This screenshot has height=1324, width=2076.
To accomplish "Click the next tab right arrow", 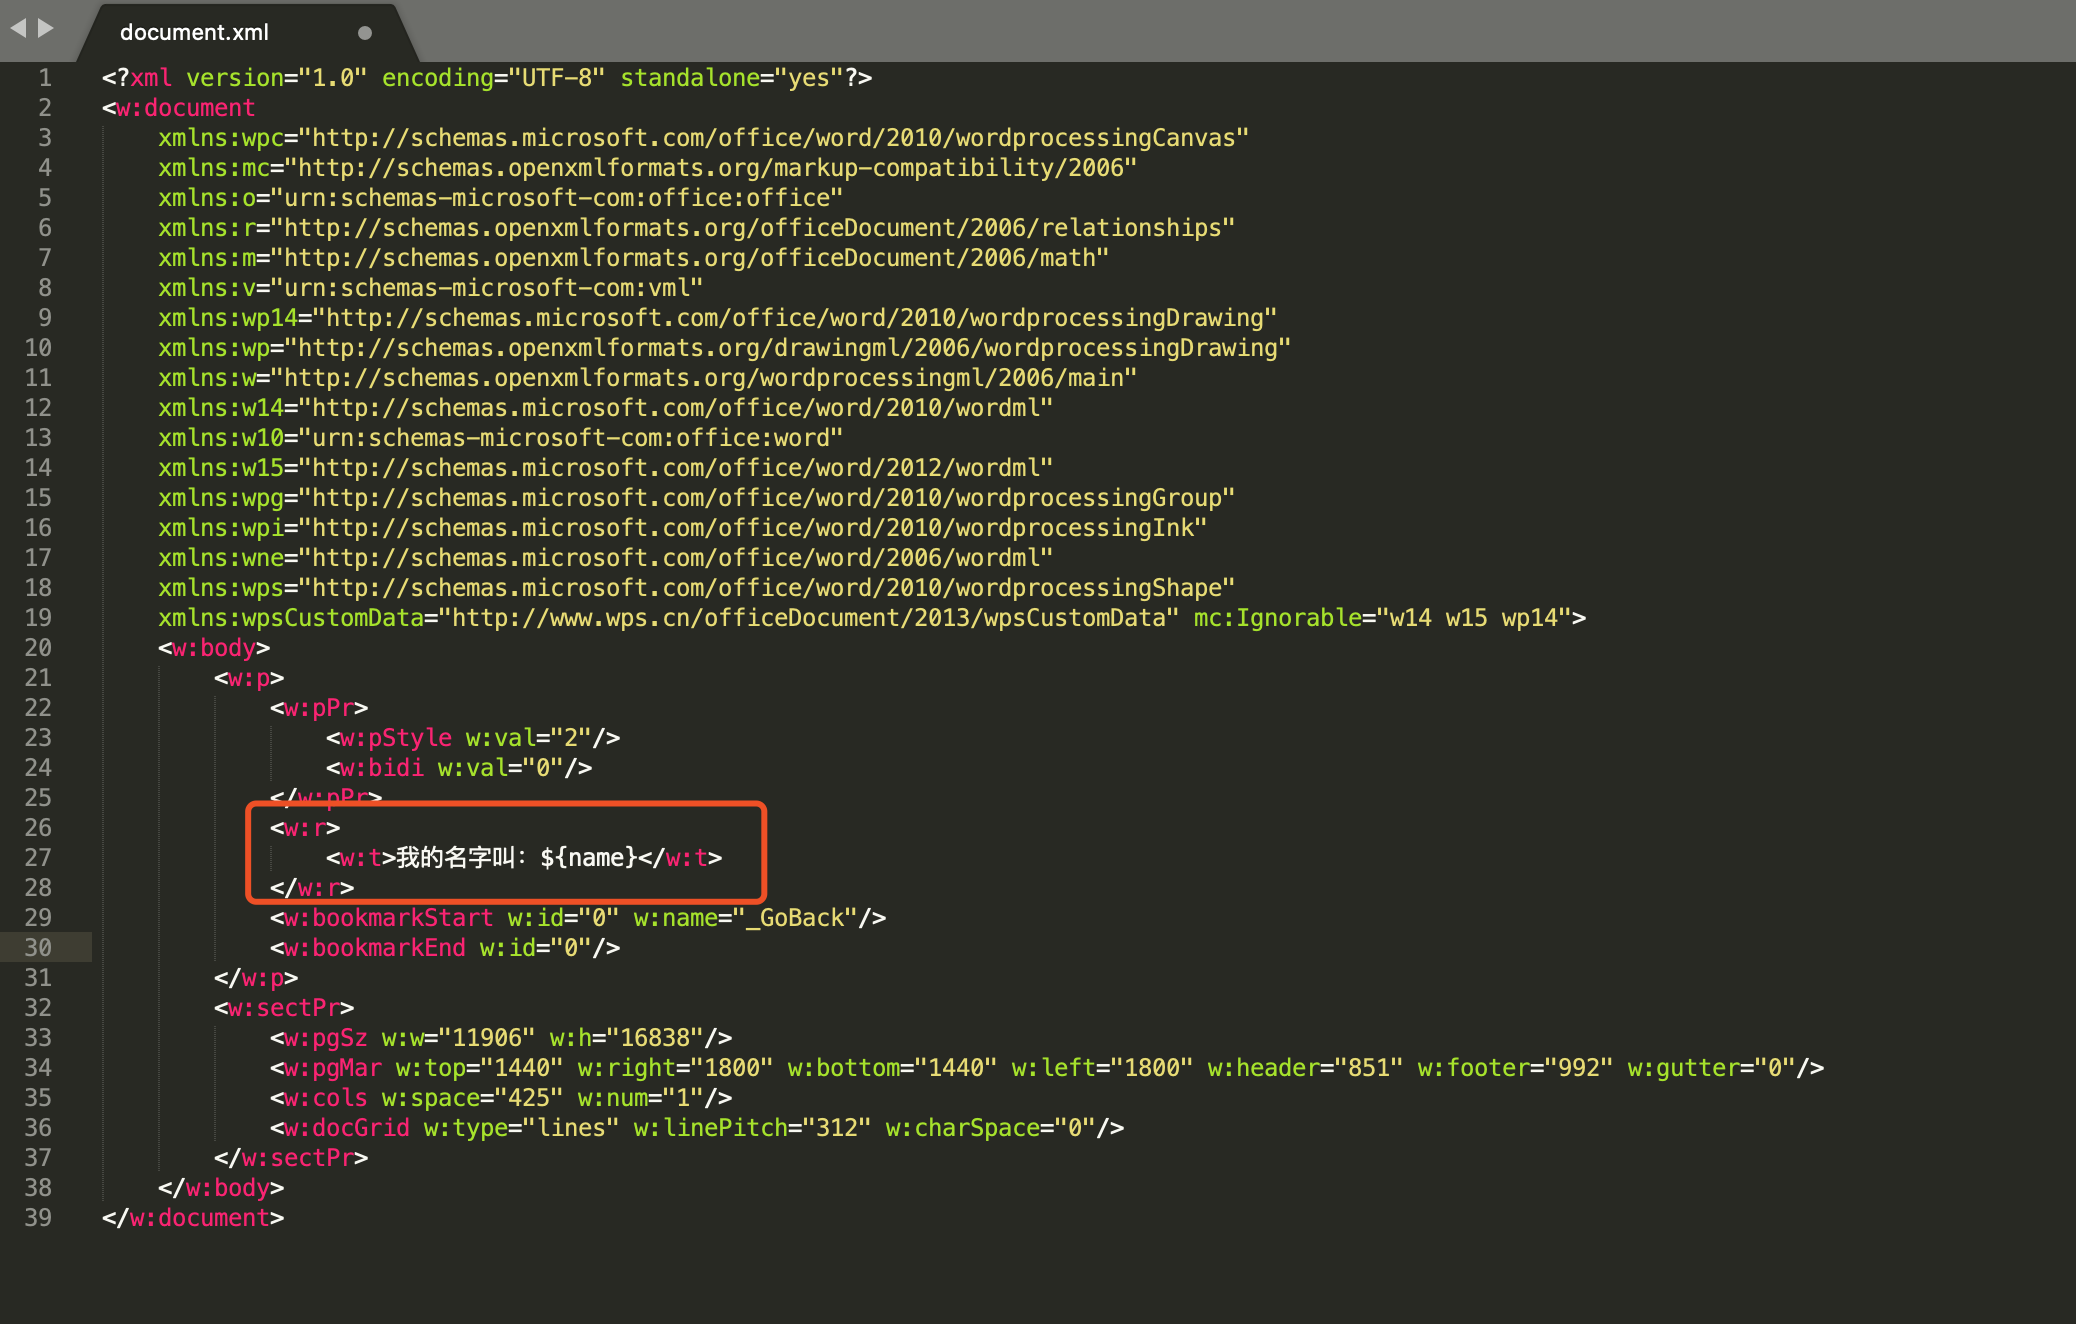I will 45,28.
